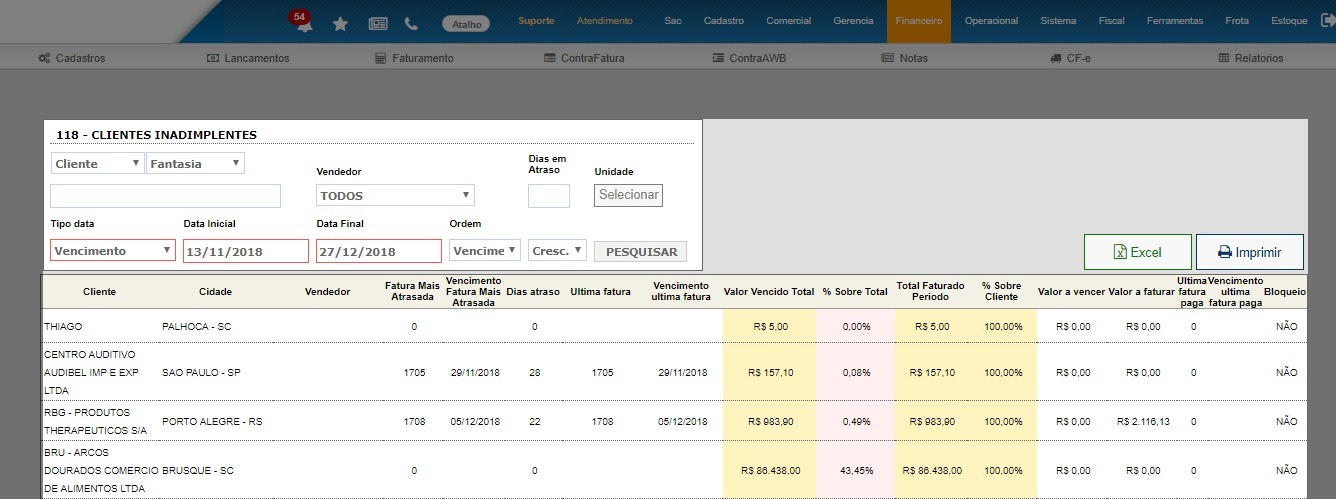This screenshot has height=499, width=1336.
Task: Expand the Fantasia dropdown
Action: coord(195,164)
